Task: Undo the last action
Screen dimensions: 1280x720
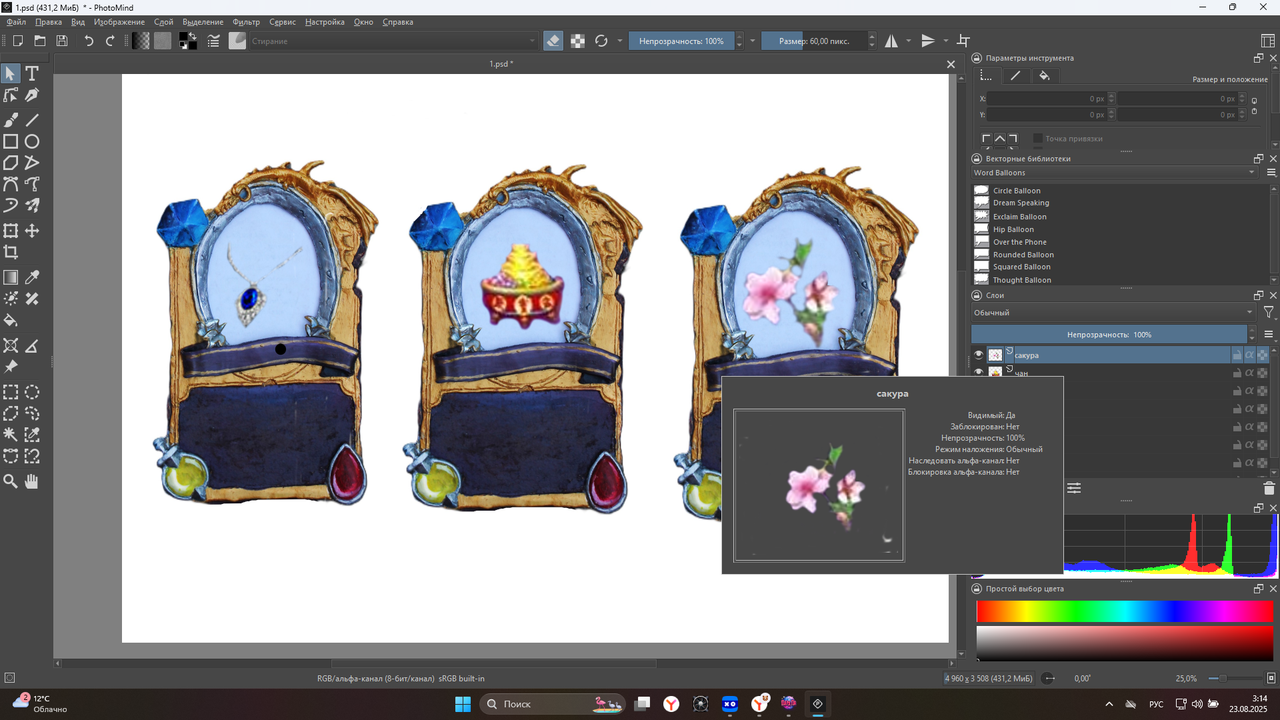Action: [x=89, y=41]
